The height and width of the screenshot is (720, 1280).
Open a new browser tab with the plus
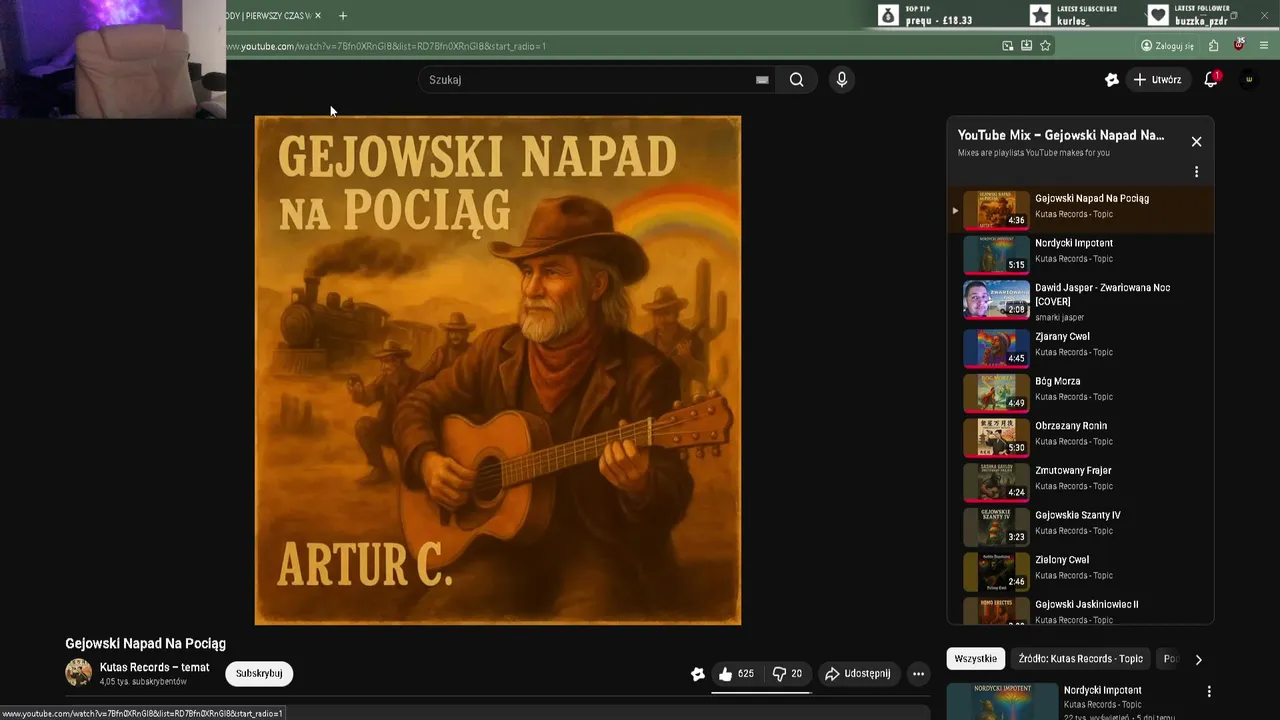(343, 16)
